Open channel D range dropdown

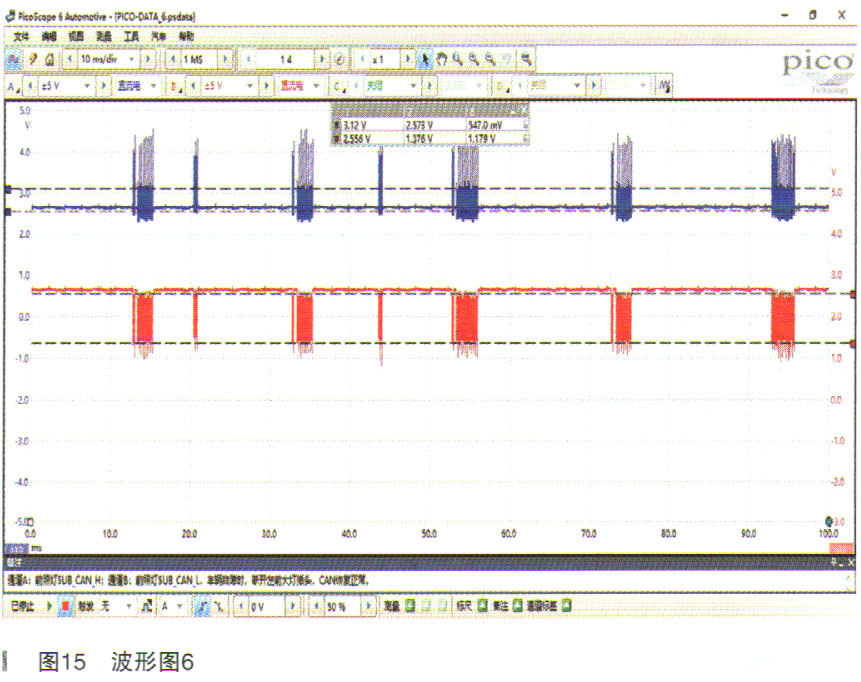577,86
